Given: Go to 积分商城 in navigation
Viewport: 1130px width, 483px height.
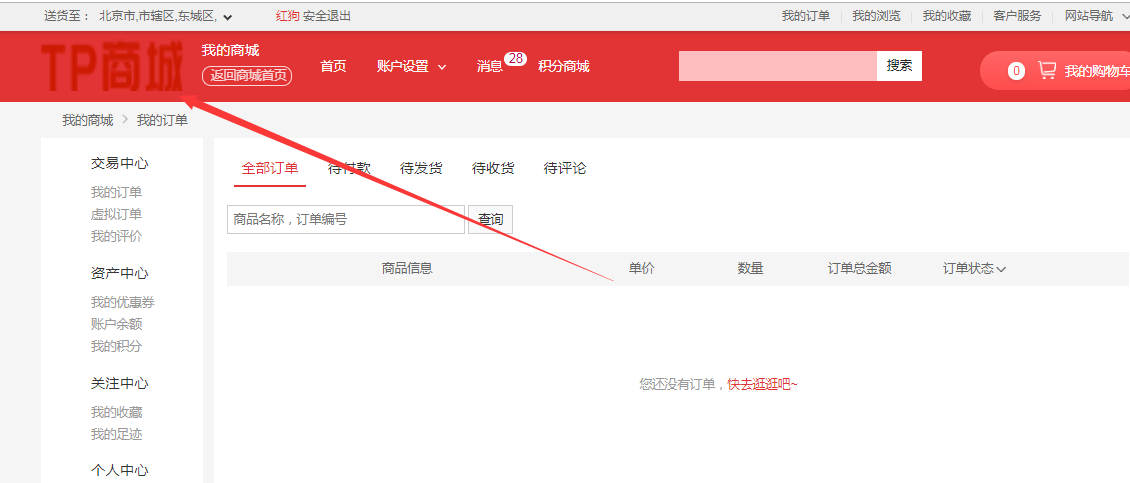Looking at the screenshot, I should (x=563, y=66).
